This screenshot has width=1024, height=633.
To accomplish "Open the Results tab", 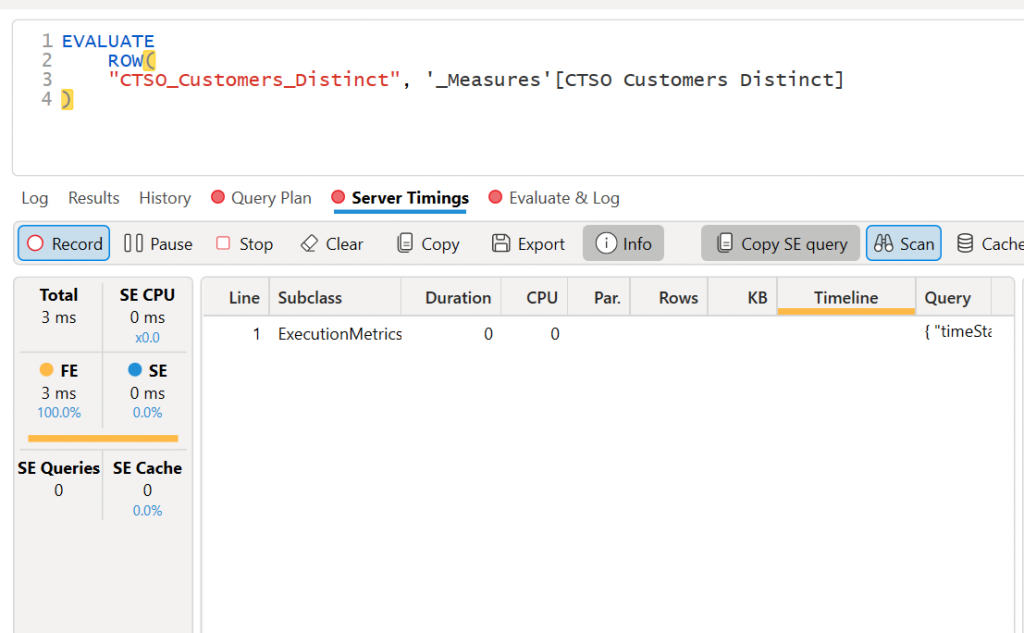I will point(94,198).
